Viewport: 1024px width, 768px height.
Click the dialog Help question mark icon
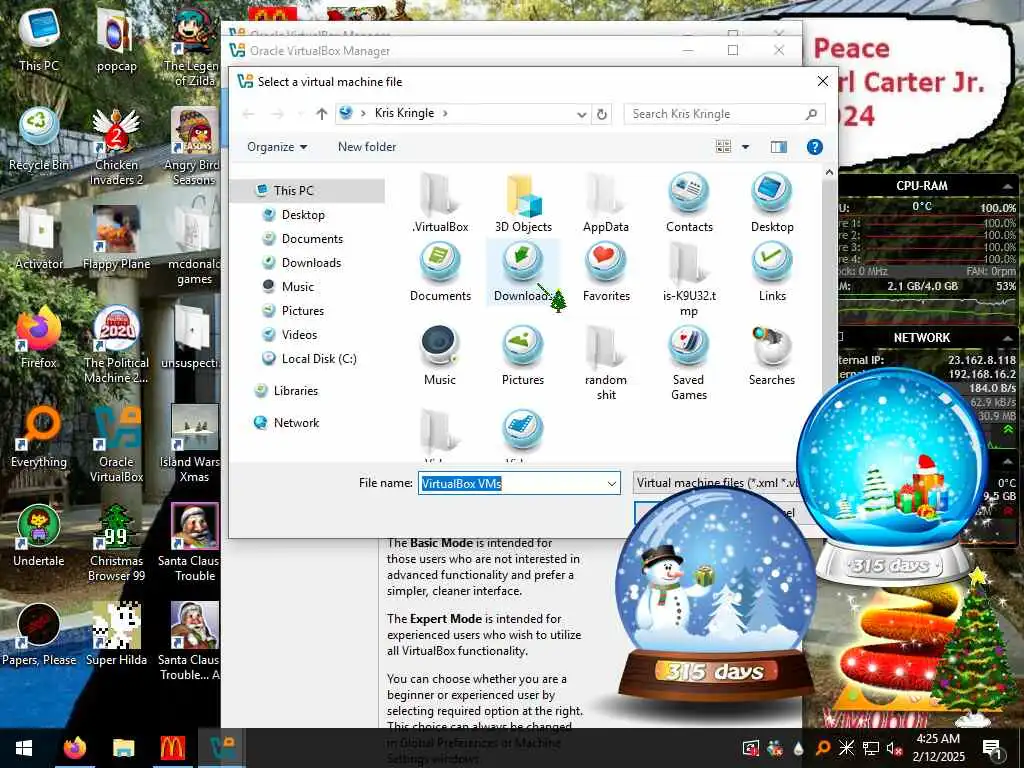click(x=814, y=147)
